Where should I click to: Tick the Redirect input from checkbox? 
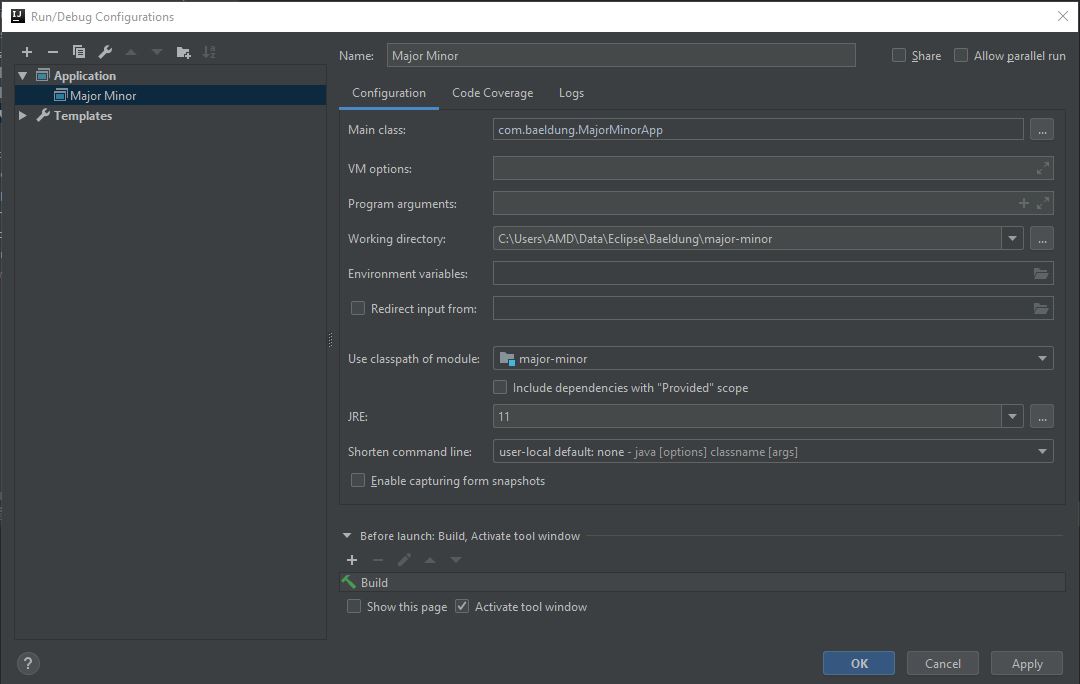click(357, 308)
